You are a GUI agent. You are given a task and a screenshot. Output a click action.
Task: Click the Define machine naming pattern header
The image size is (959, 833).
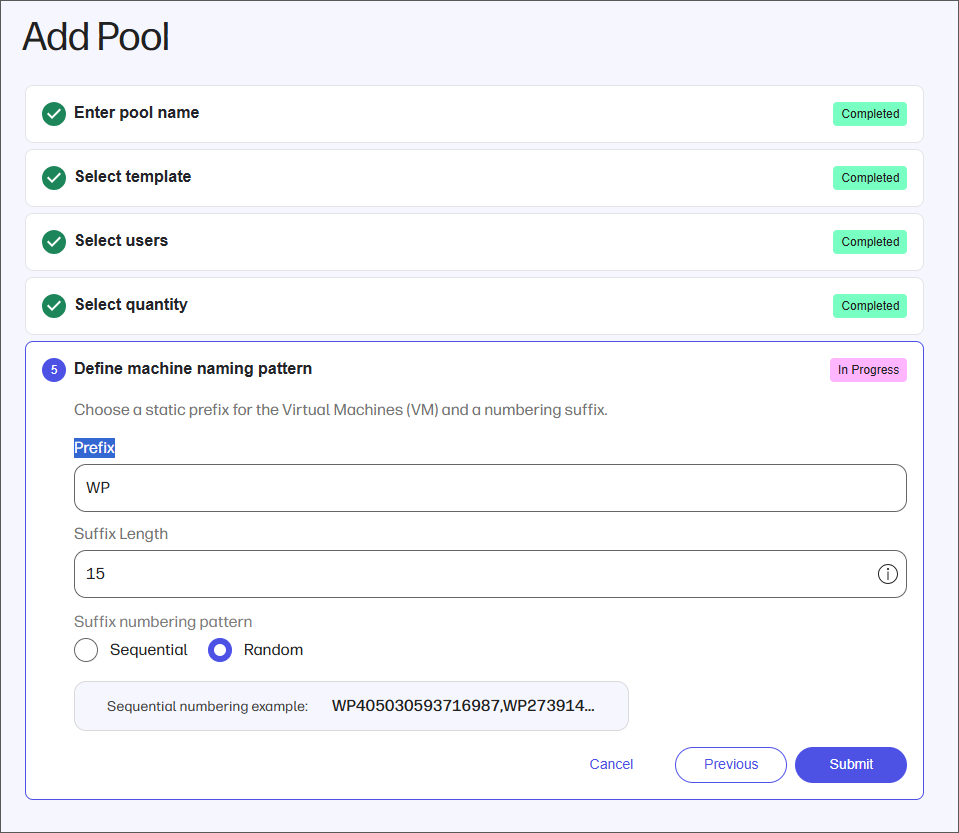[x=193, y=369]
